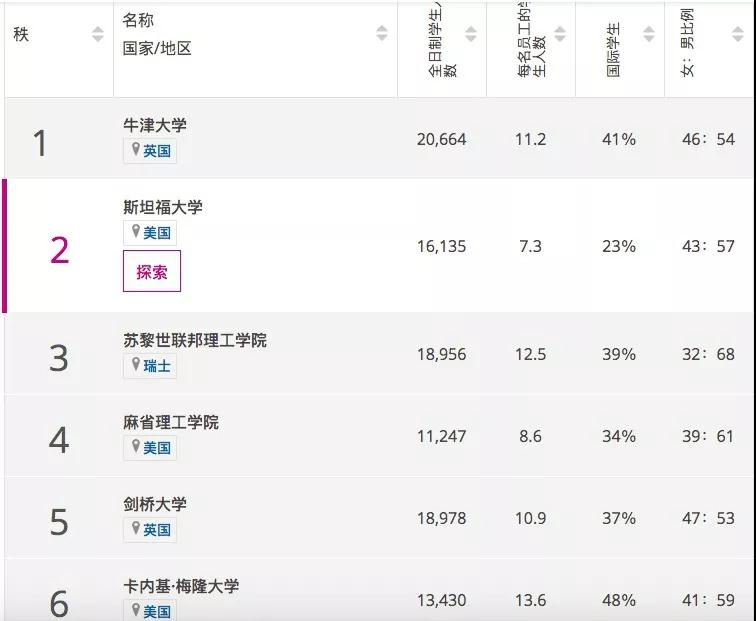The width and height of the screenshot is (756, 621).
Task: Click the 瑞士 country tag
Action: (x=157, y=366)
